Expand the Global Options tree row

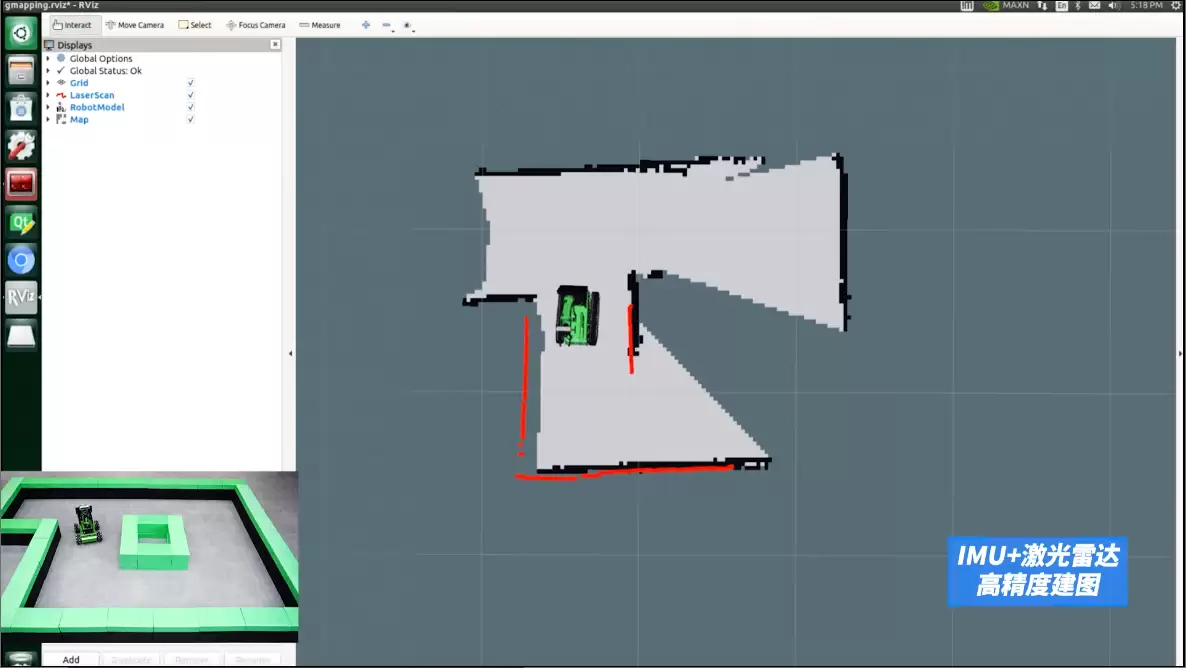tap(48, 58)
